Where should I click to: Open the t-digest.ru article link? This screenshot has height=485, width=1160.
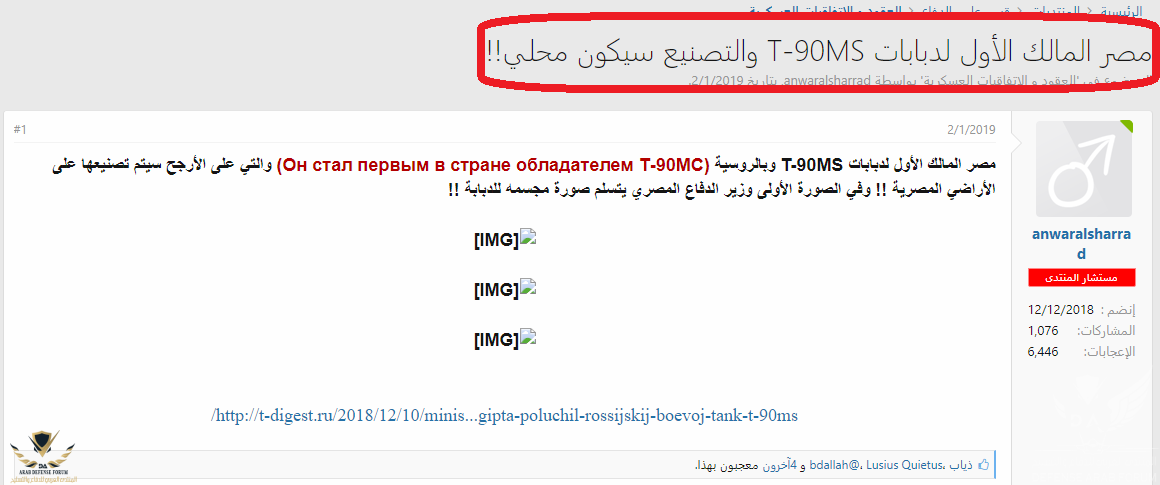point(505,414)
